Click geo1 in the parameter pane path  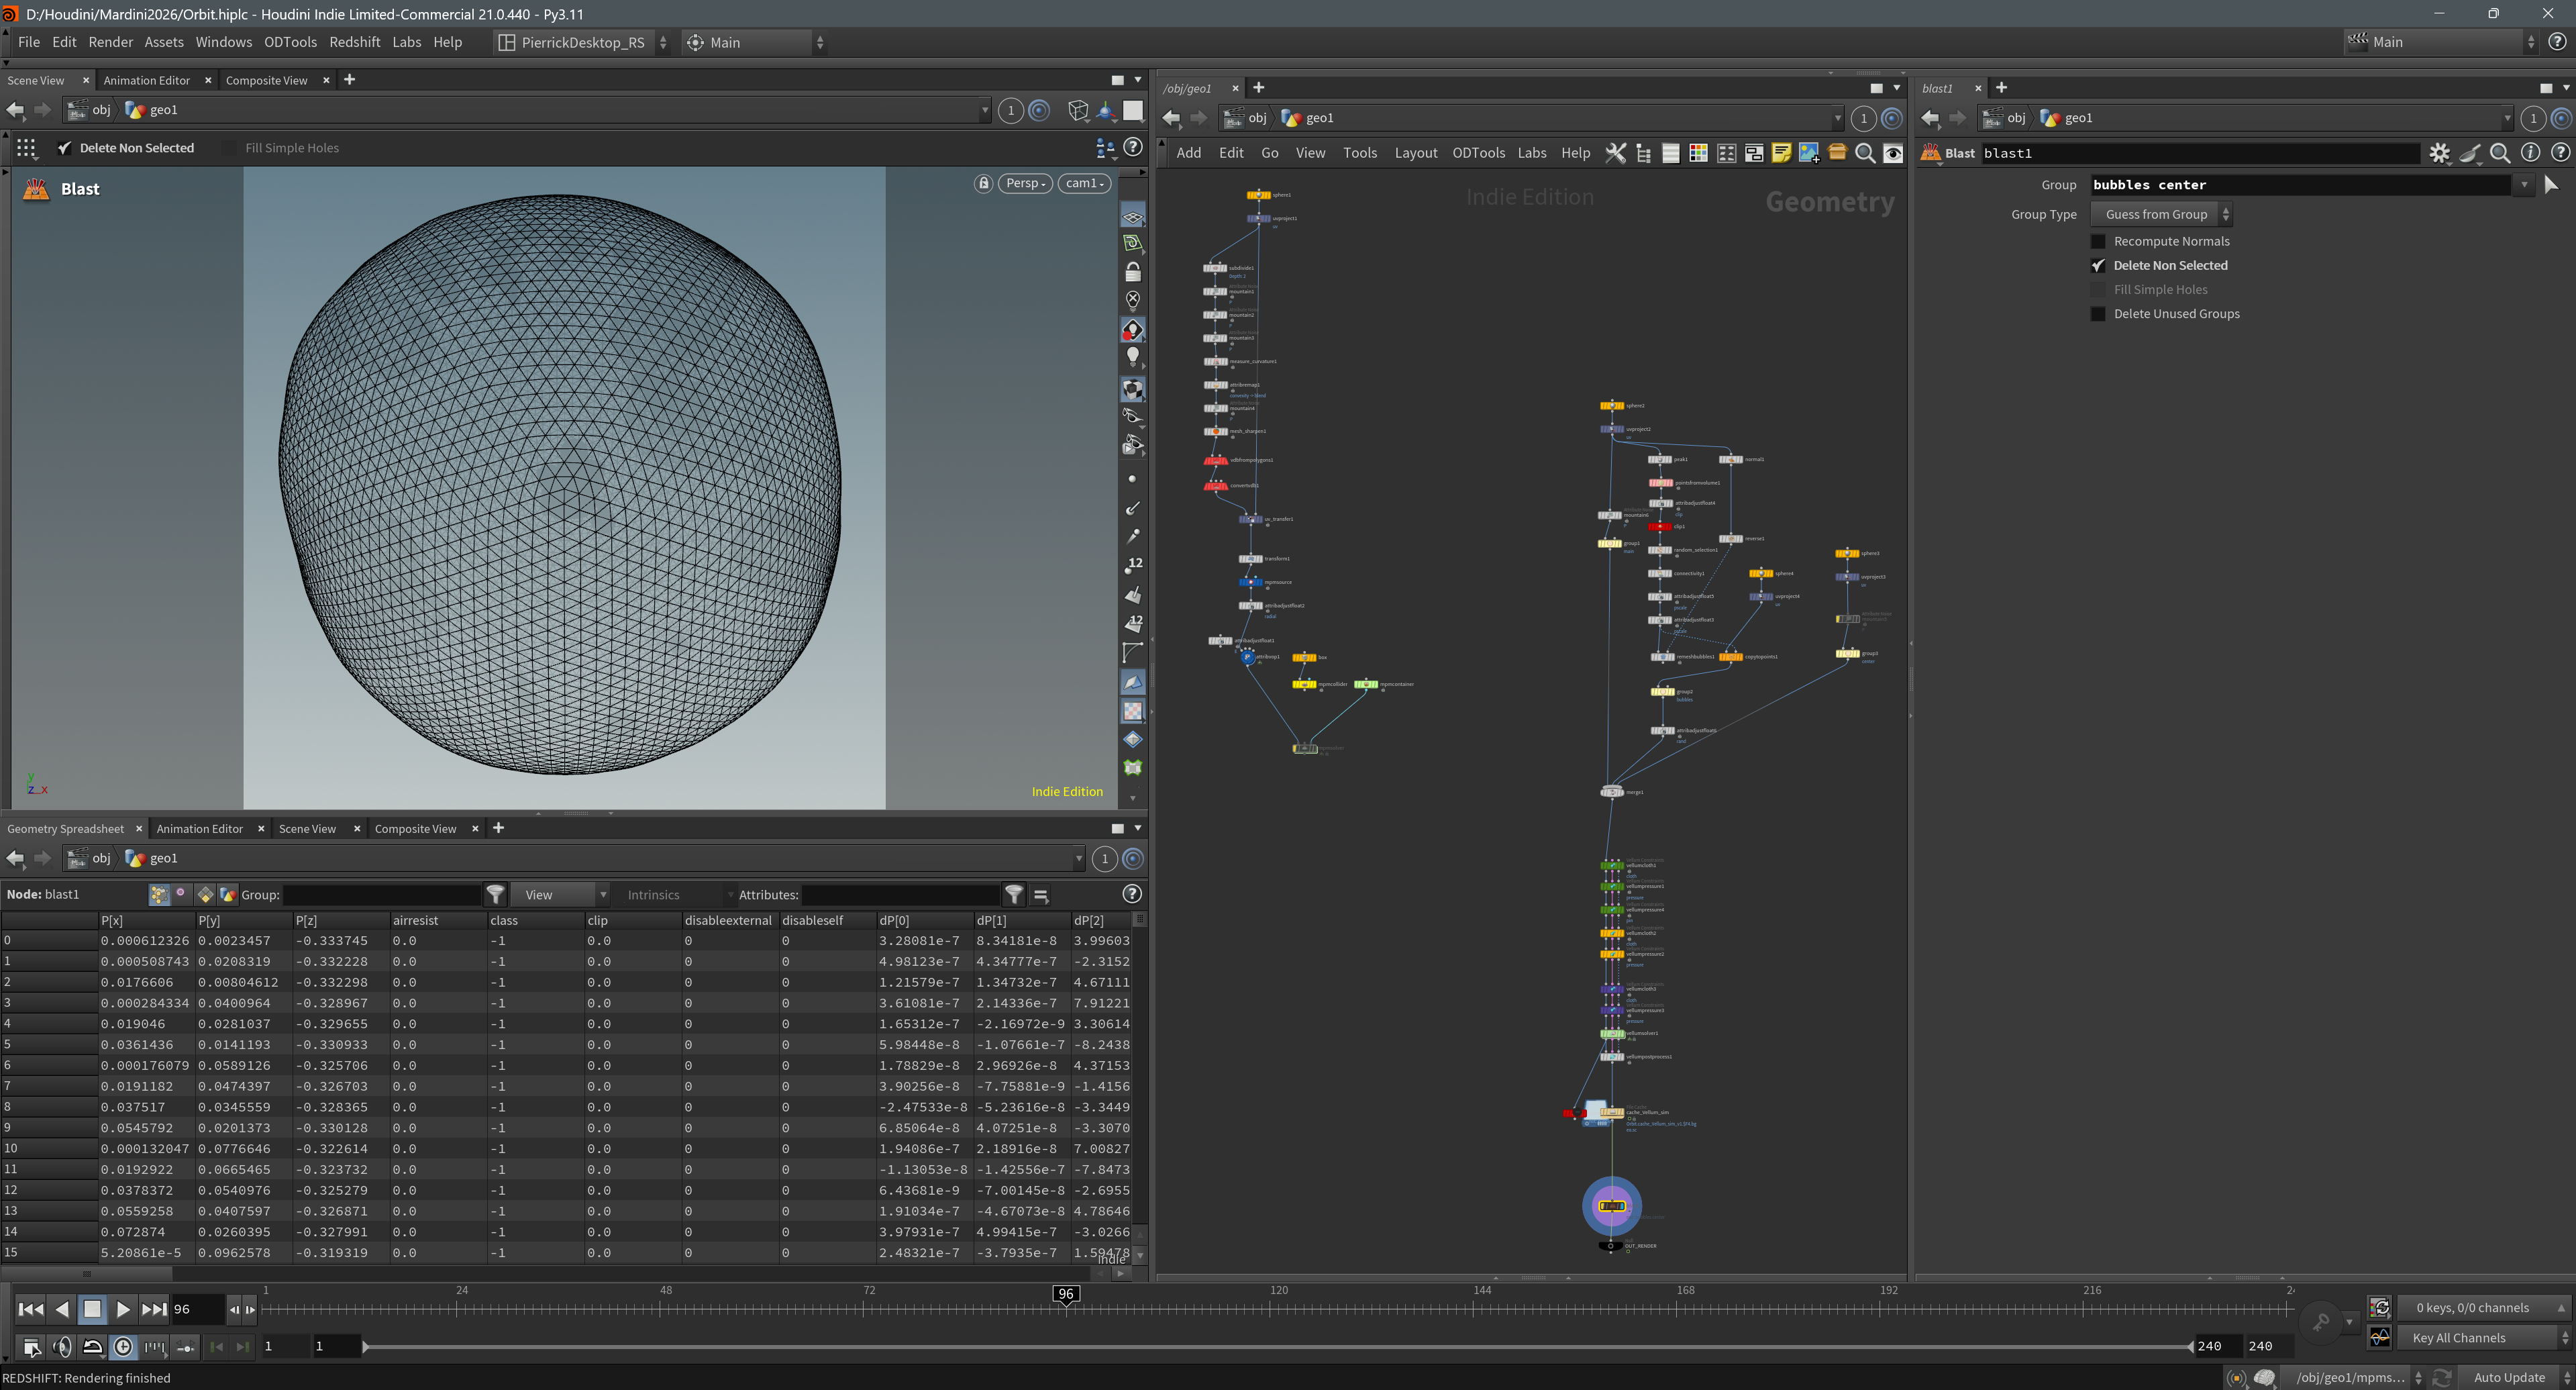coord(2068,118)
